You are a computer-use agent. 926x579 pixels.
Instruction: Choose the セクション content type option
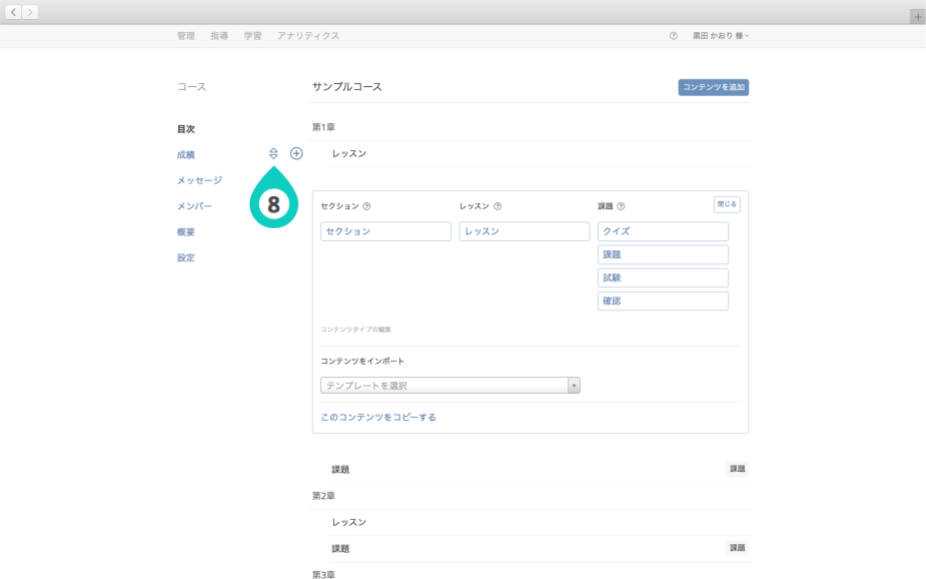point(386,232)
